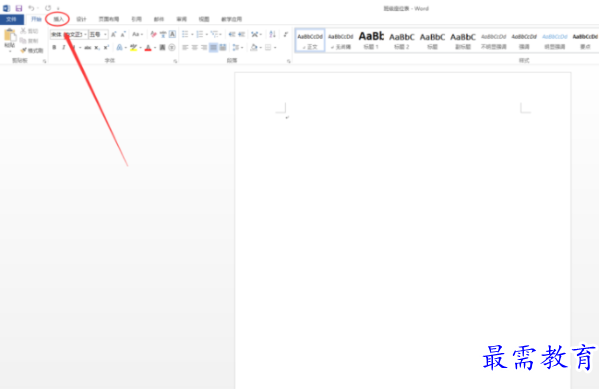Clear all formatting with the eraser icon
The width and height of the screenshot is (604, 389).
[153, 35]
